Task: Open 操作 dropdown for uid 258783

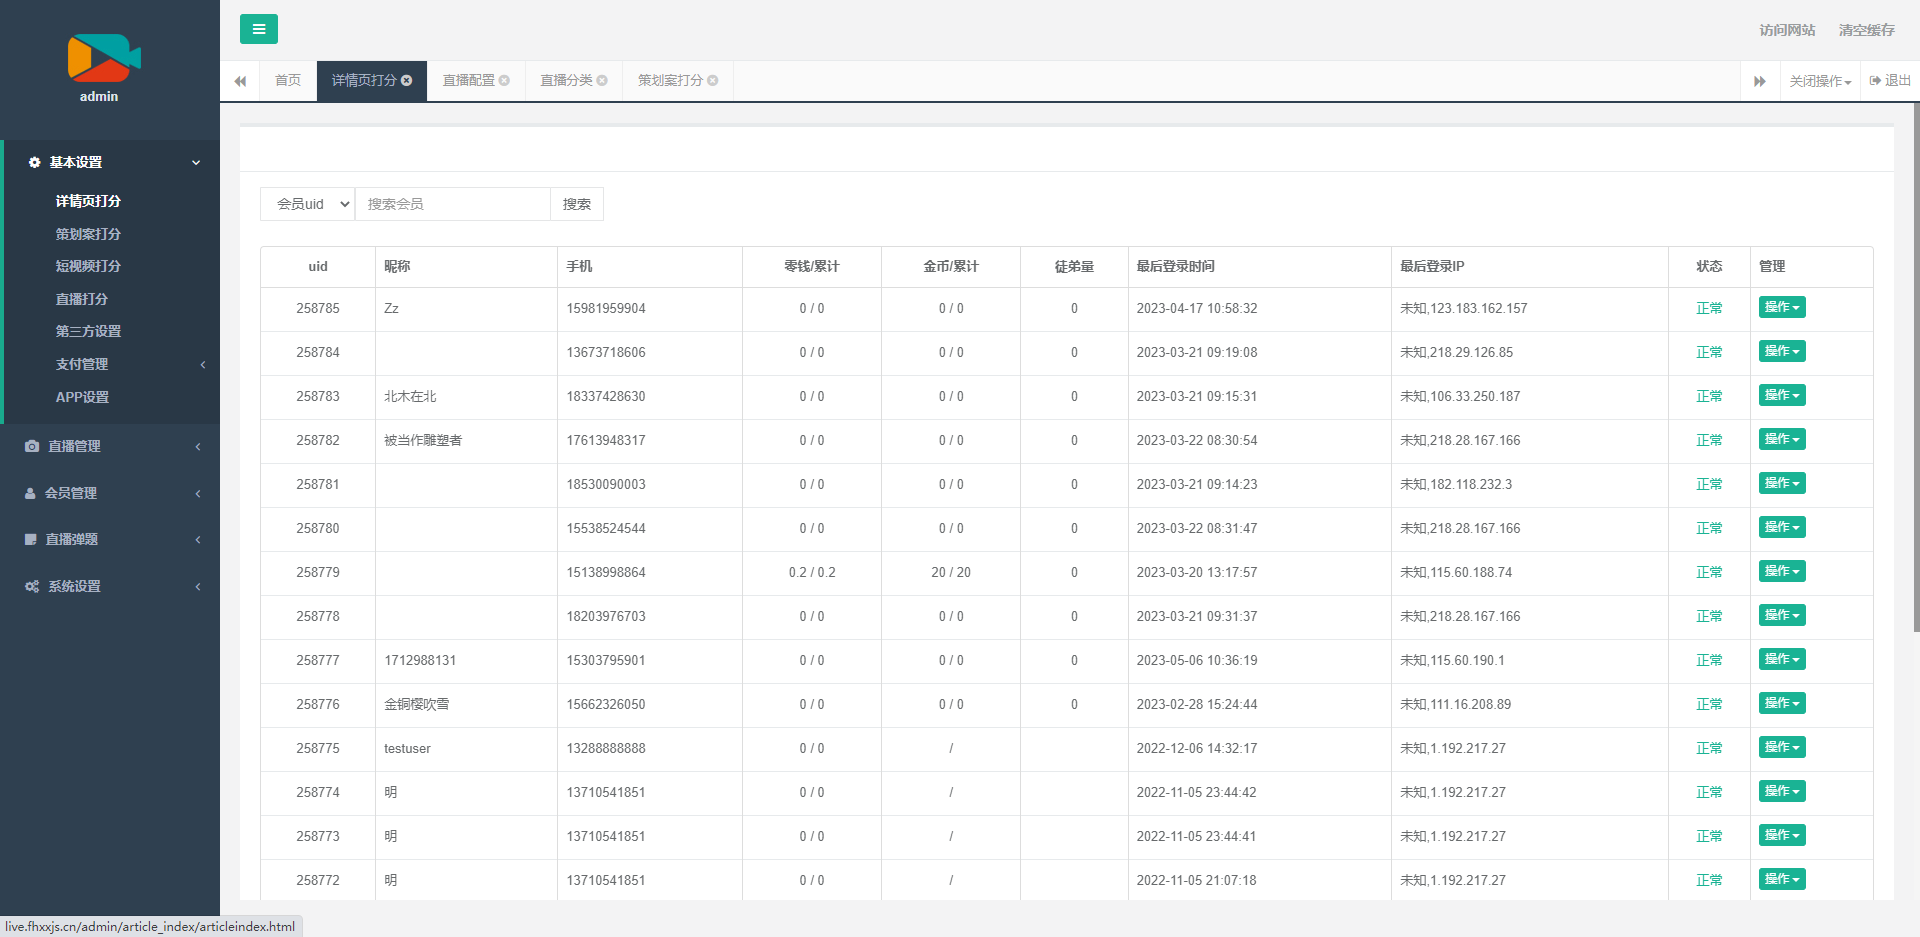Action: pos(1782,395)
